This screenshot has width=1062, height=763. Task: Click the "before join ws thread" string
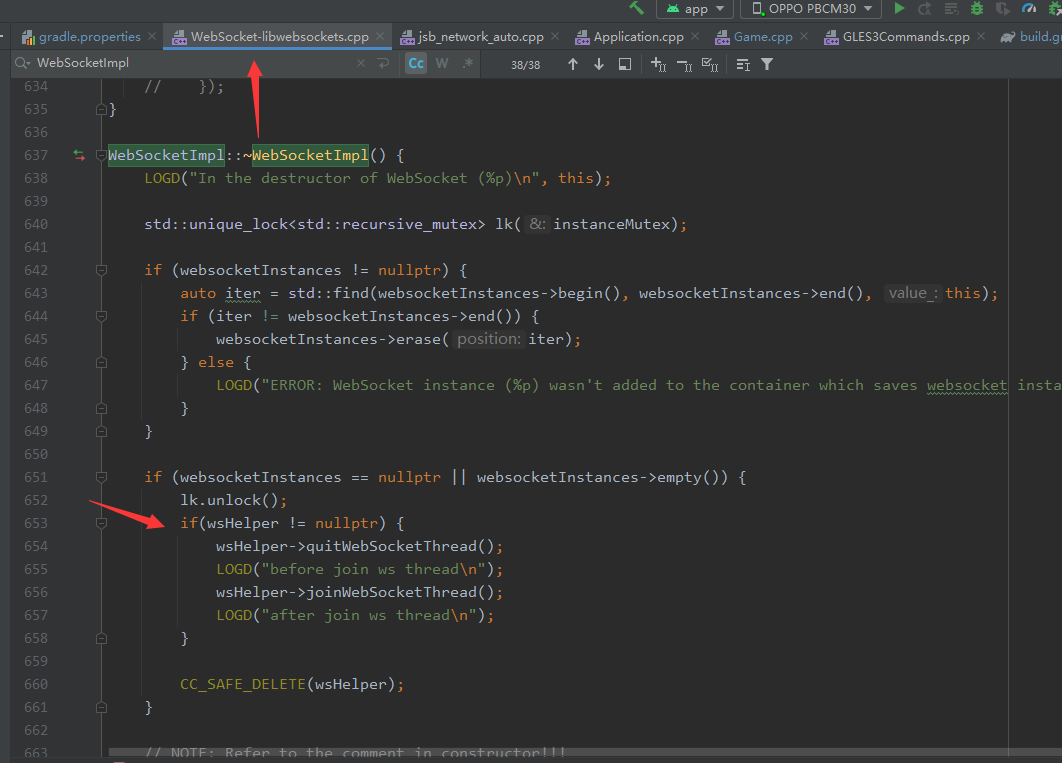[373, 569]
